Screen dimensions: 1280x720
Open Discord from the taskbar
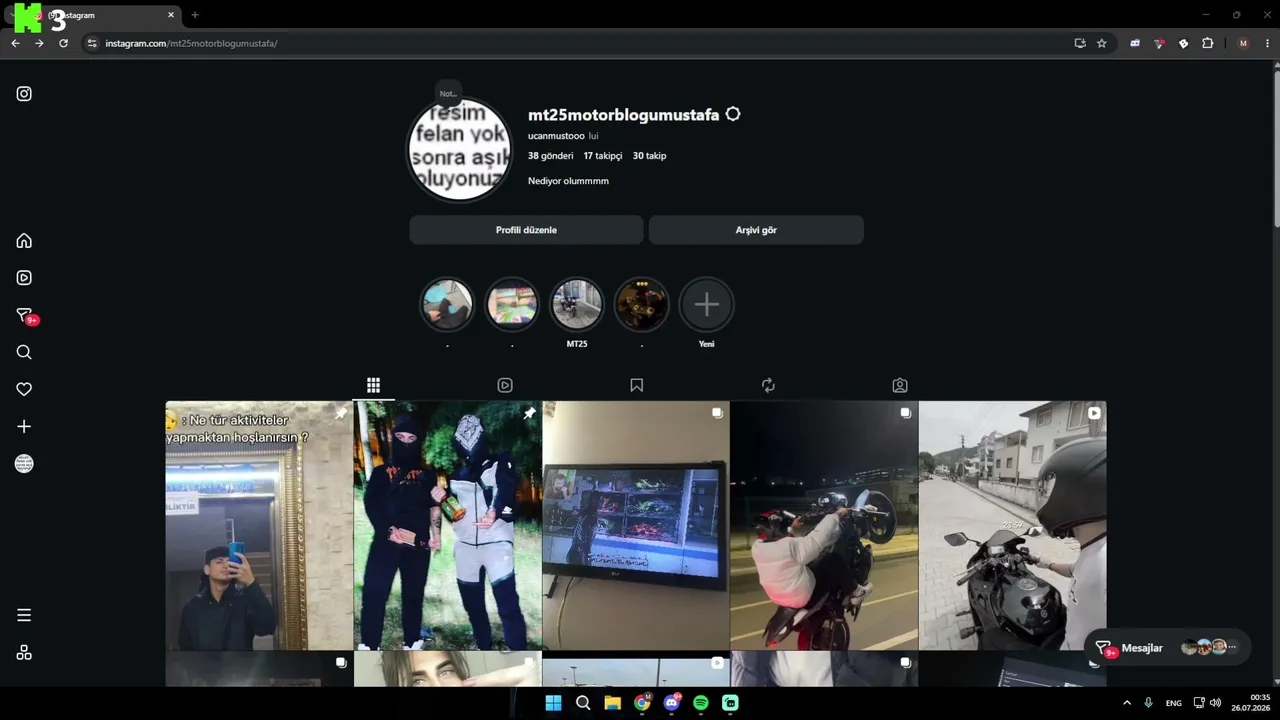(x=672, y=703)
